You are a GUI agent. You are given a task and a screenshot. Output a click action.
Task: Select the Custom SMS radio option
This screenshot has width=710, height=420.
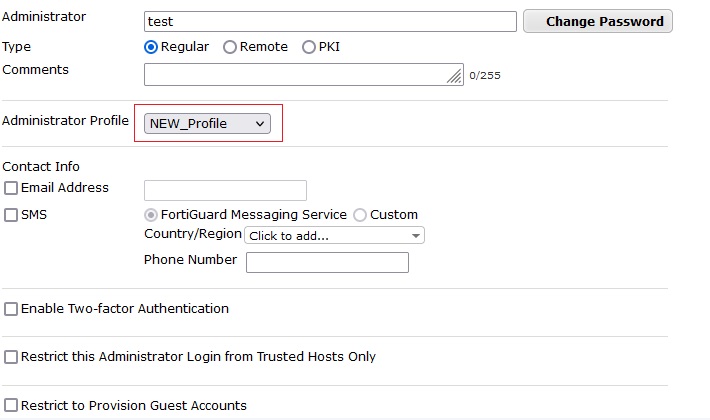pos(360,215)
